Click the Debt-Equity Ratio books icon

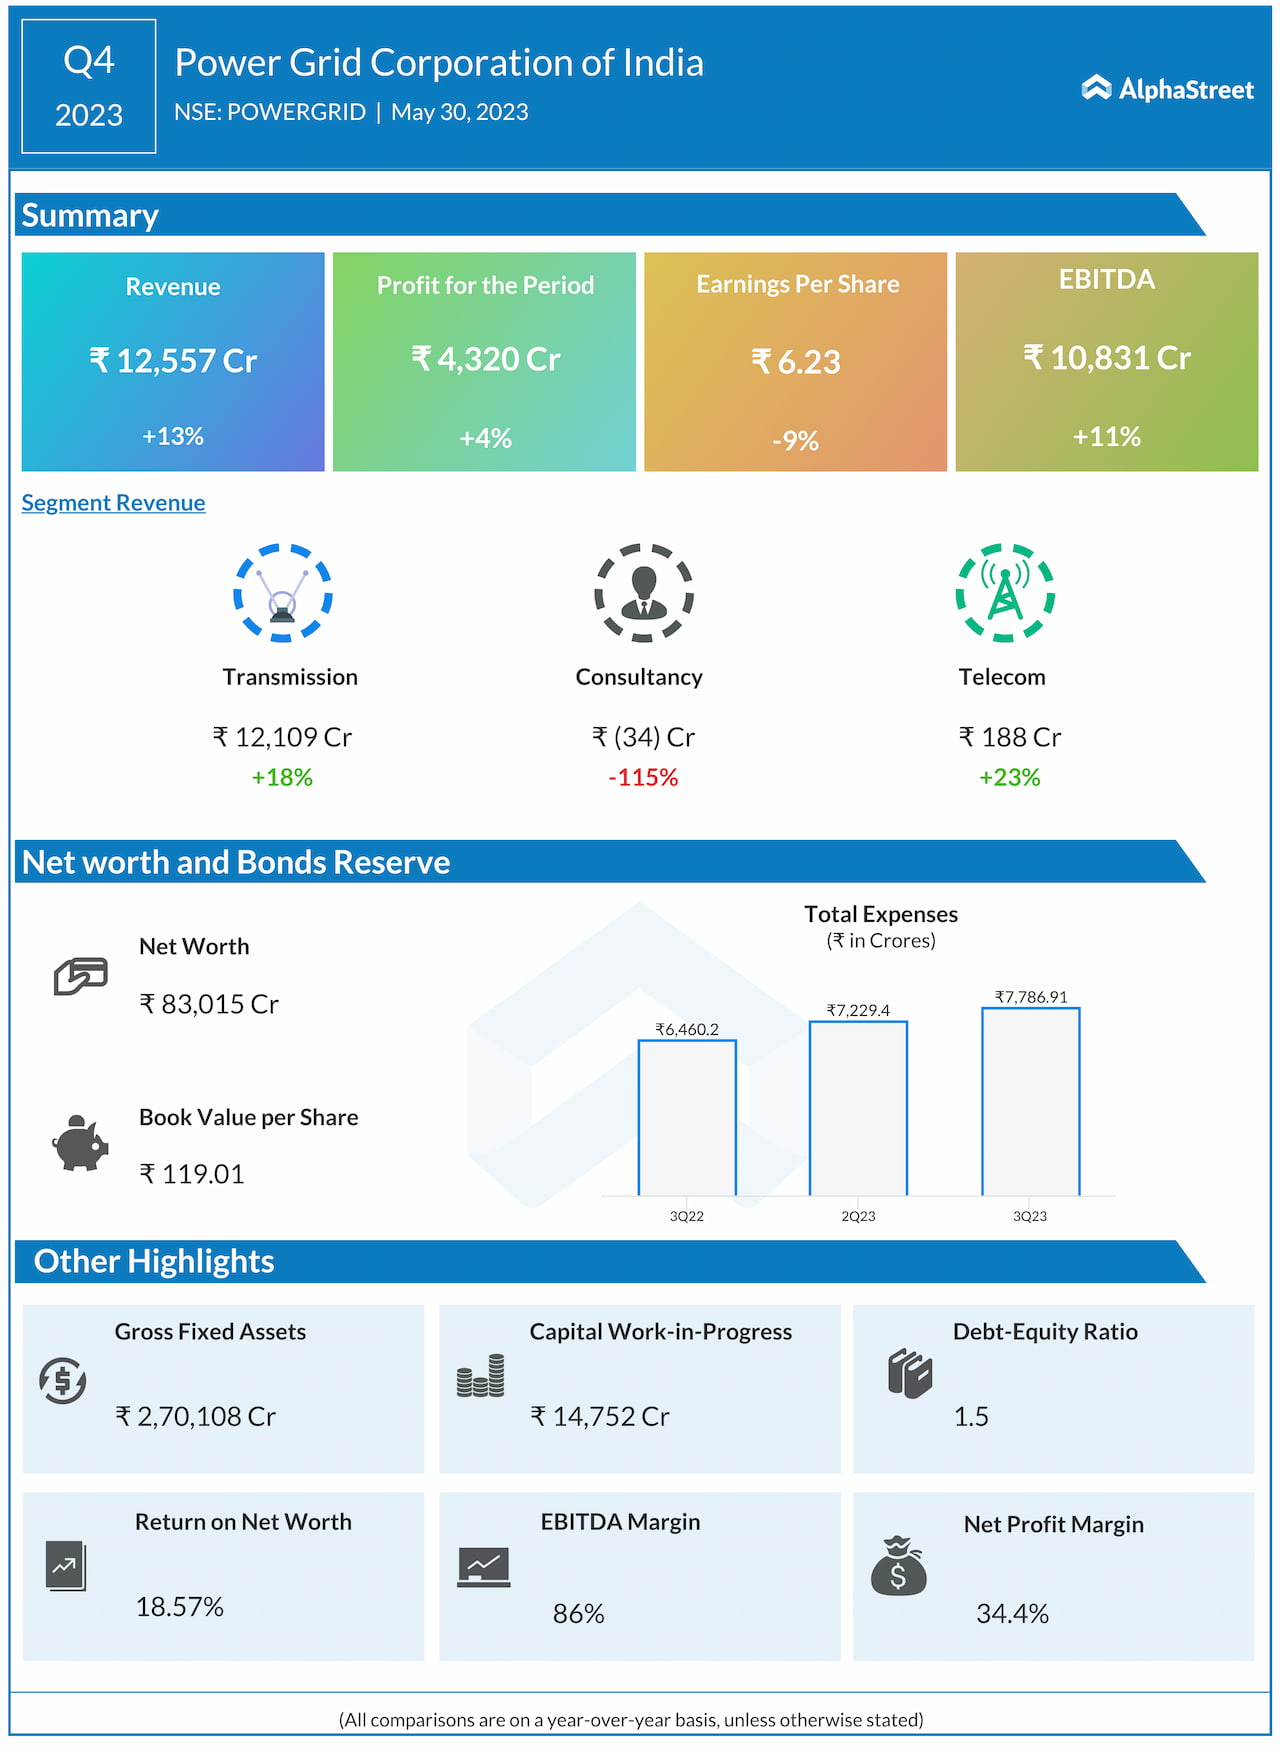909,1373
